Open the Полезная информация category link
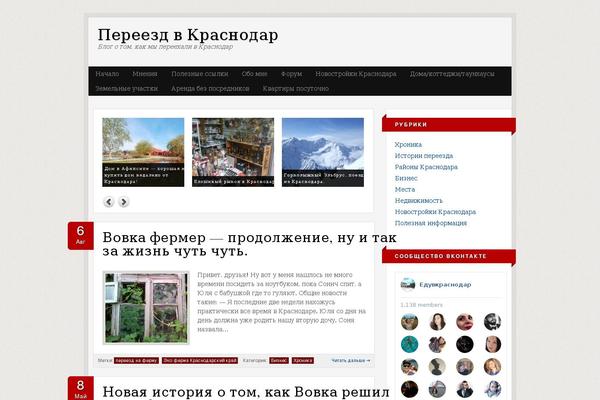600x400 pixels. [431, 223]
